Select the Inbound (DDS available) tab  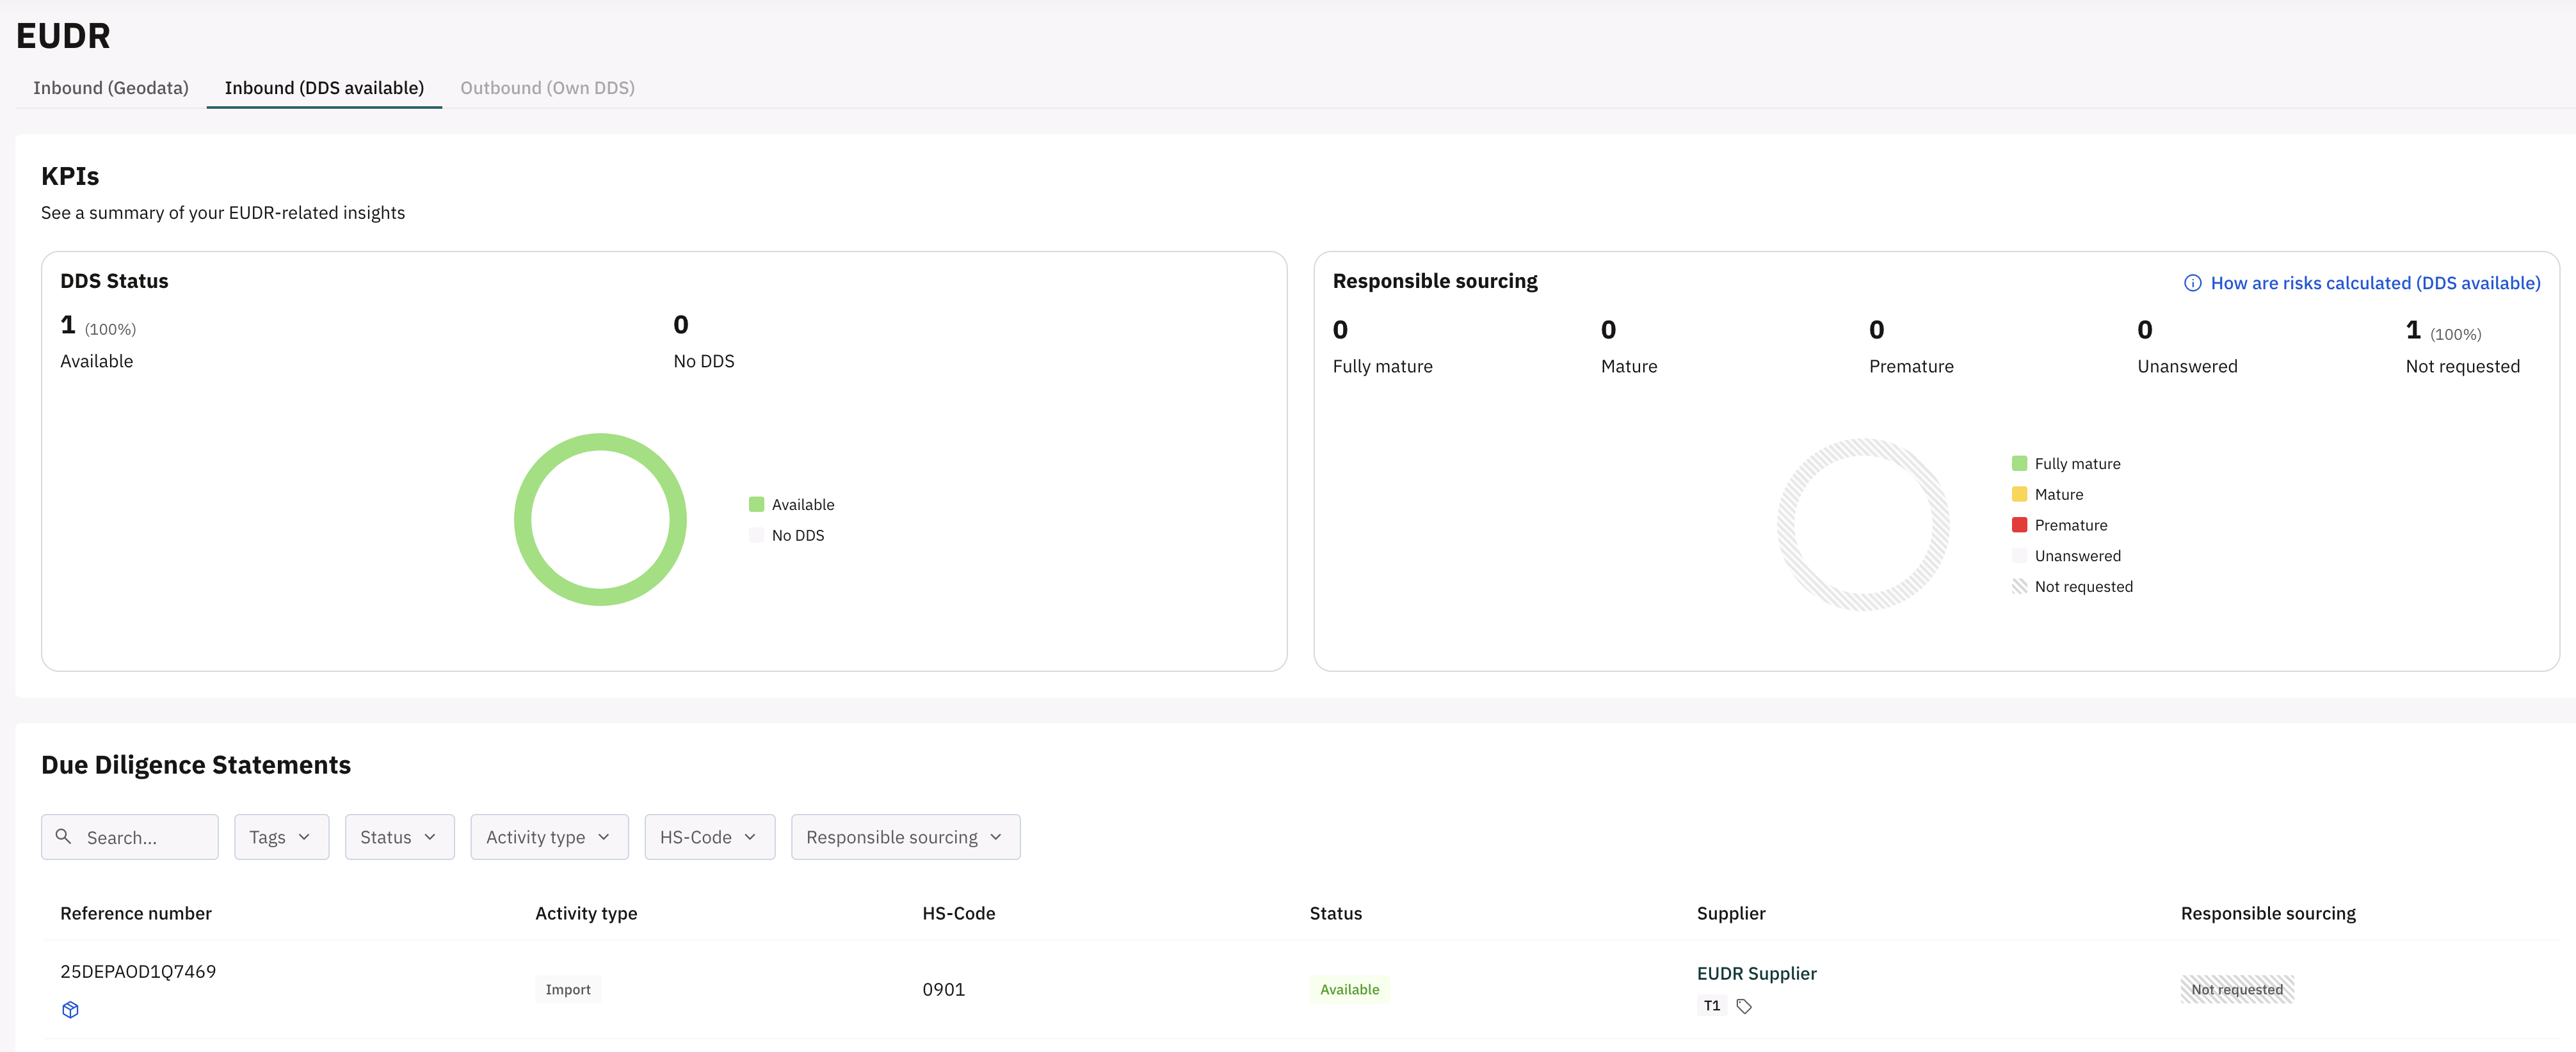(x=324, y=88)
